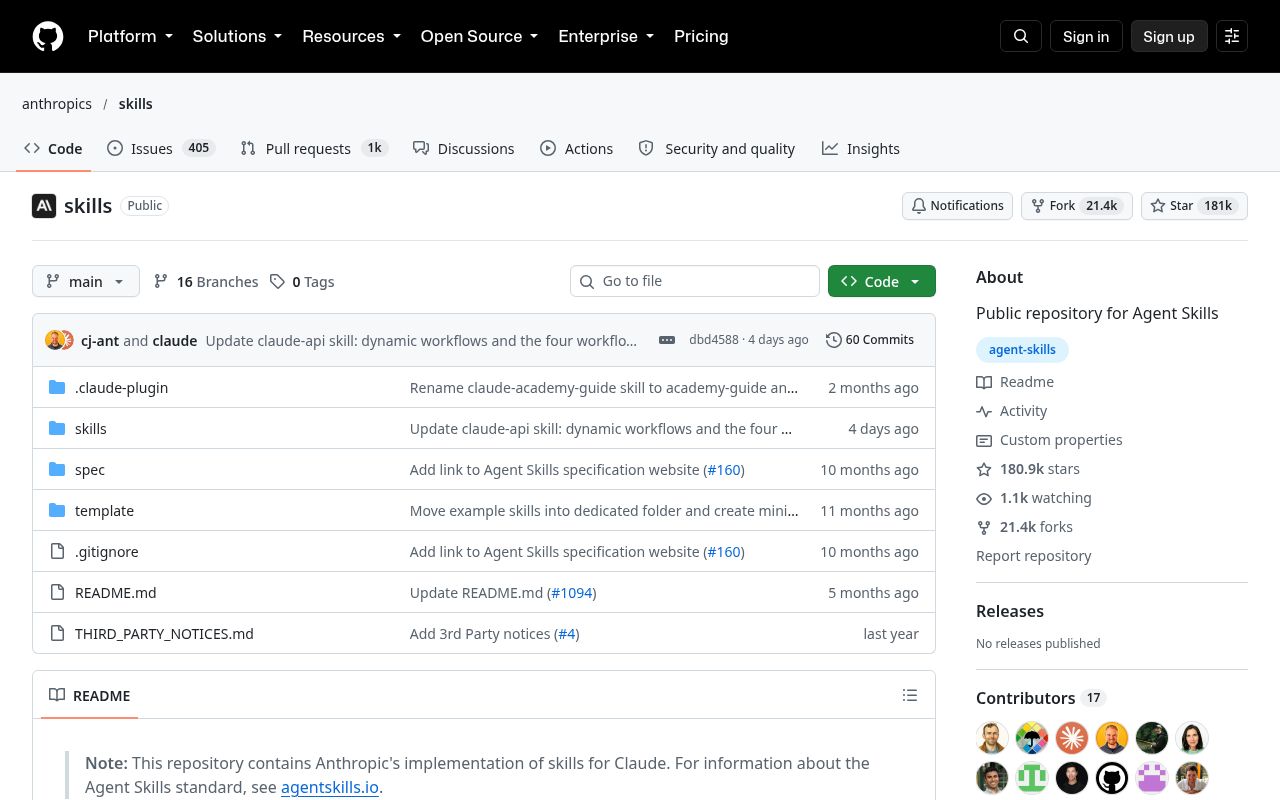Open the agent-skills topic tag
This screenshot has width=1280, height=800.
point(1023,350)
